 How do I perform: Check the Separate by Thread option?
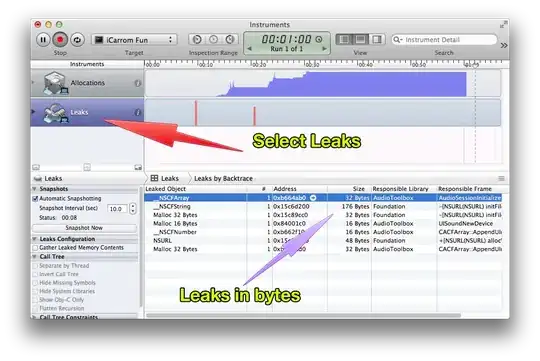(x=35, y=266)
